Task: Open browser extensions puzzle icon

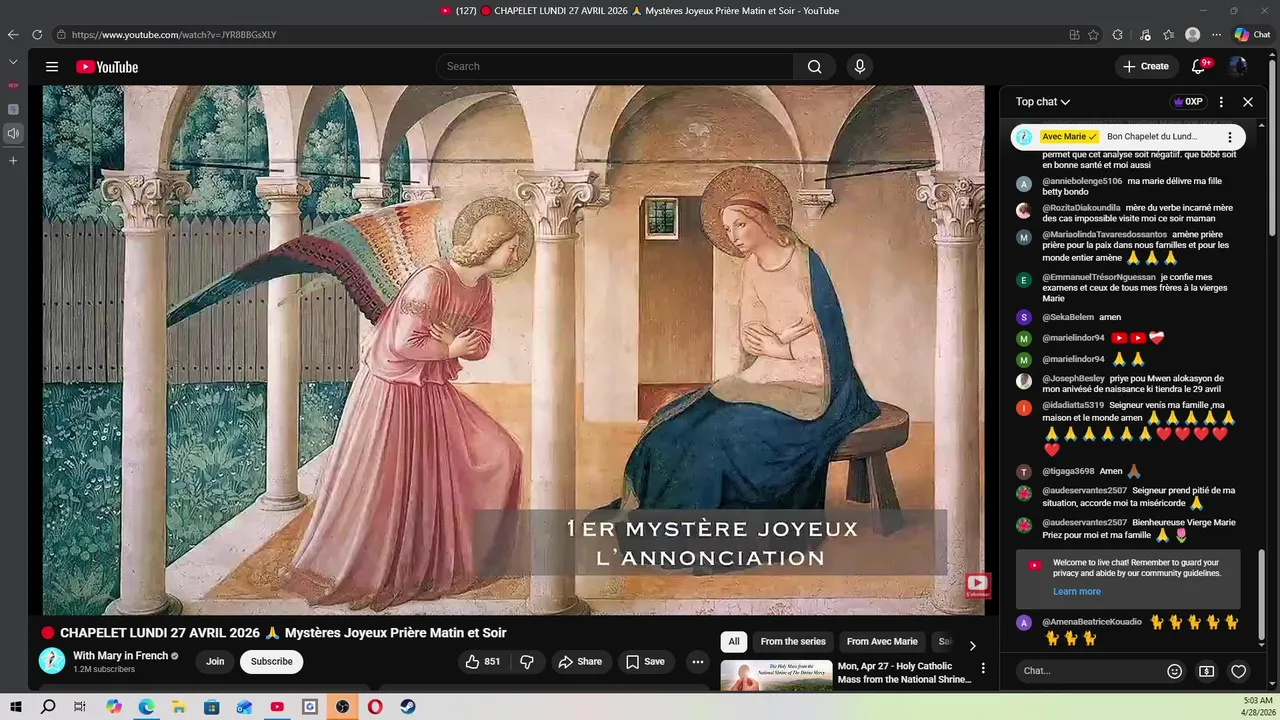Action: tap(1118, 34)
